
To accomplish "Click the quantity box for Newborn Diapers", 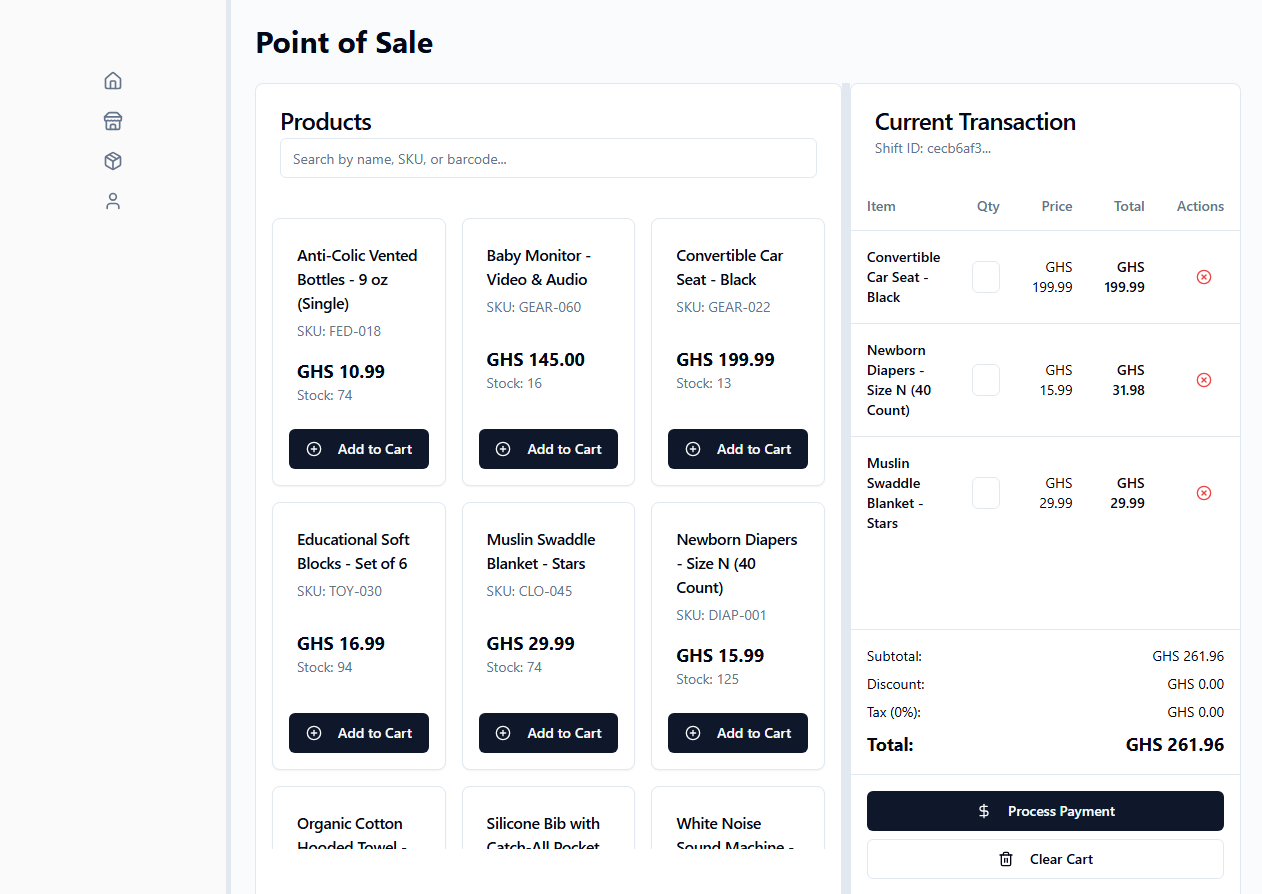I will [986, 380].
